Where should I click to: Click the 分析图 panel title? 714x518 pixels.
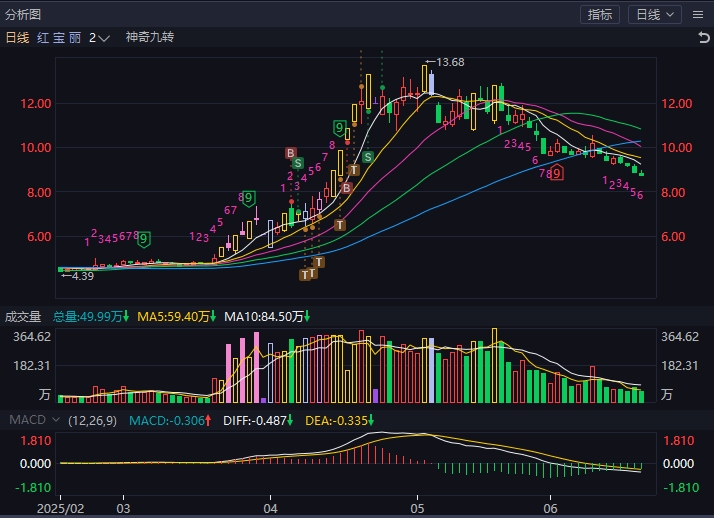click(23, 15)
